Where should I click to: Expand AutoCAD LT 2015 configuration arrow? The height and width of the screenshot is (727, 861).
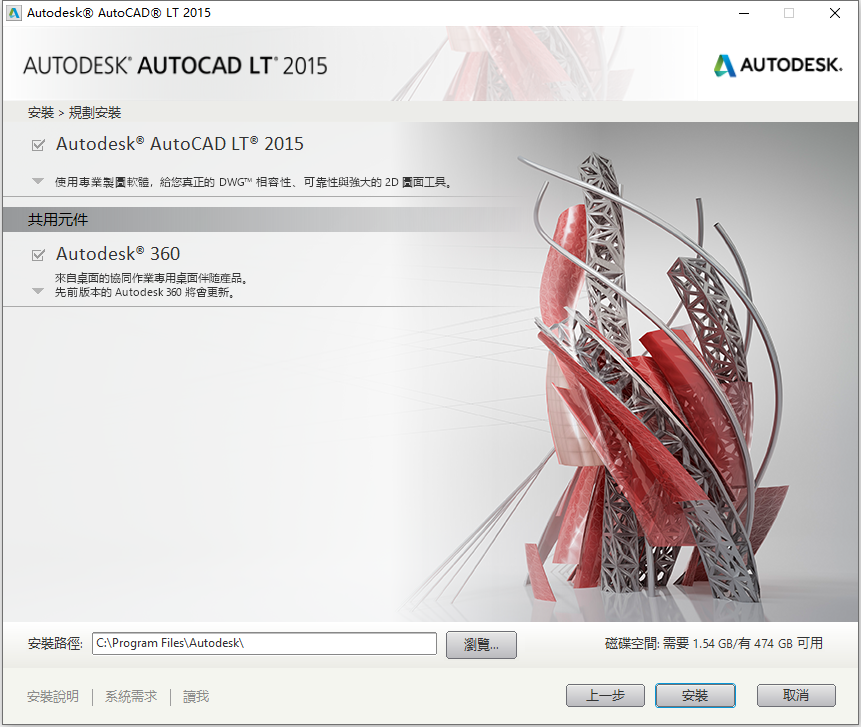tap(38, 181)
